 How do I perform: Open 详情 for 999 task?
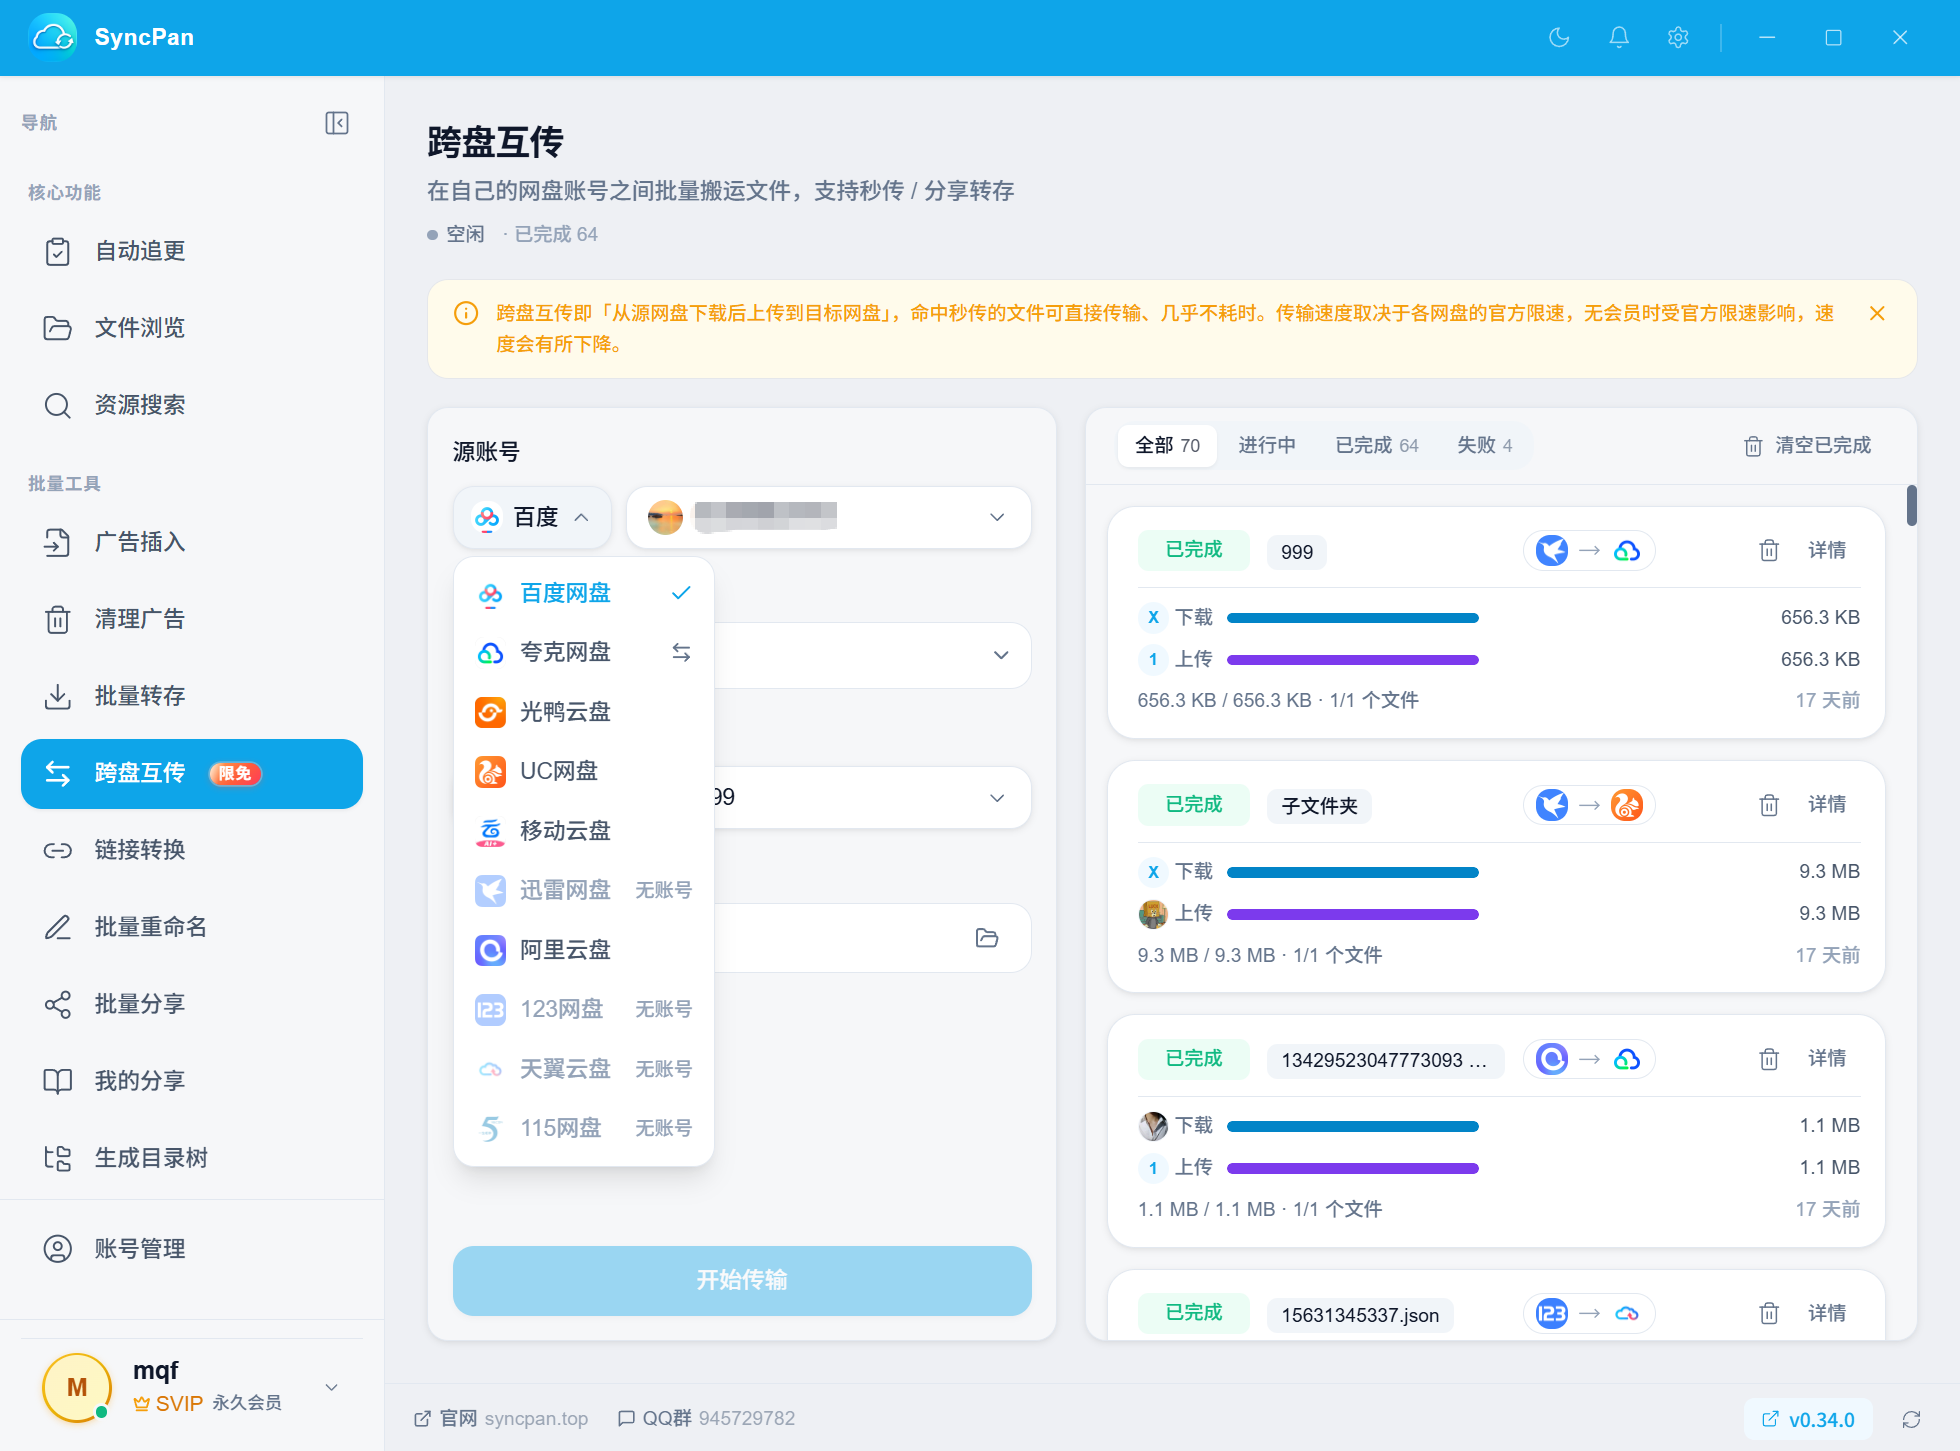[x=1827, y=551]
